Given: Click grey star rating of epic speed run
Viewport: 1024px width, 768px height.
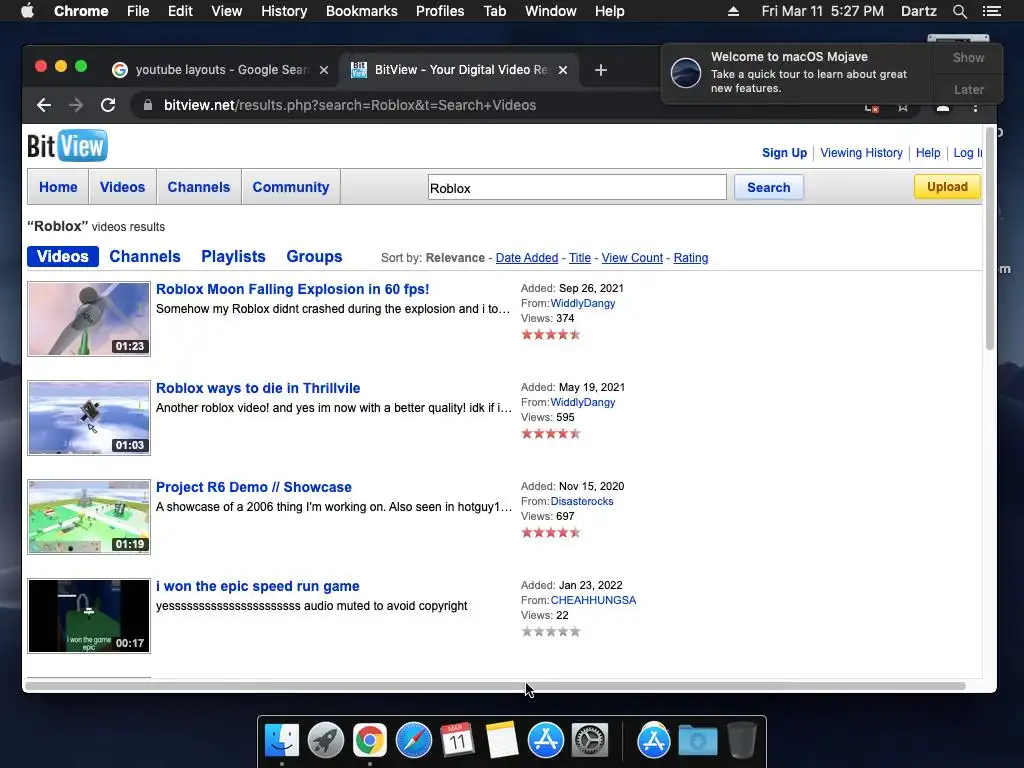Looking at the screenshot, I should point(551,632).
